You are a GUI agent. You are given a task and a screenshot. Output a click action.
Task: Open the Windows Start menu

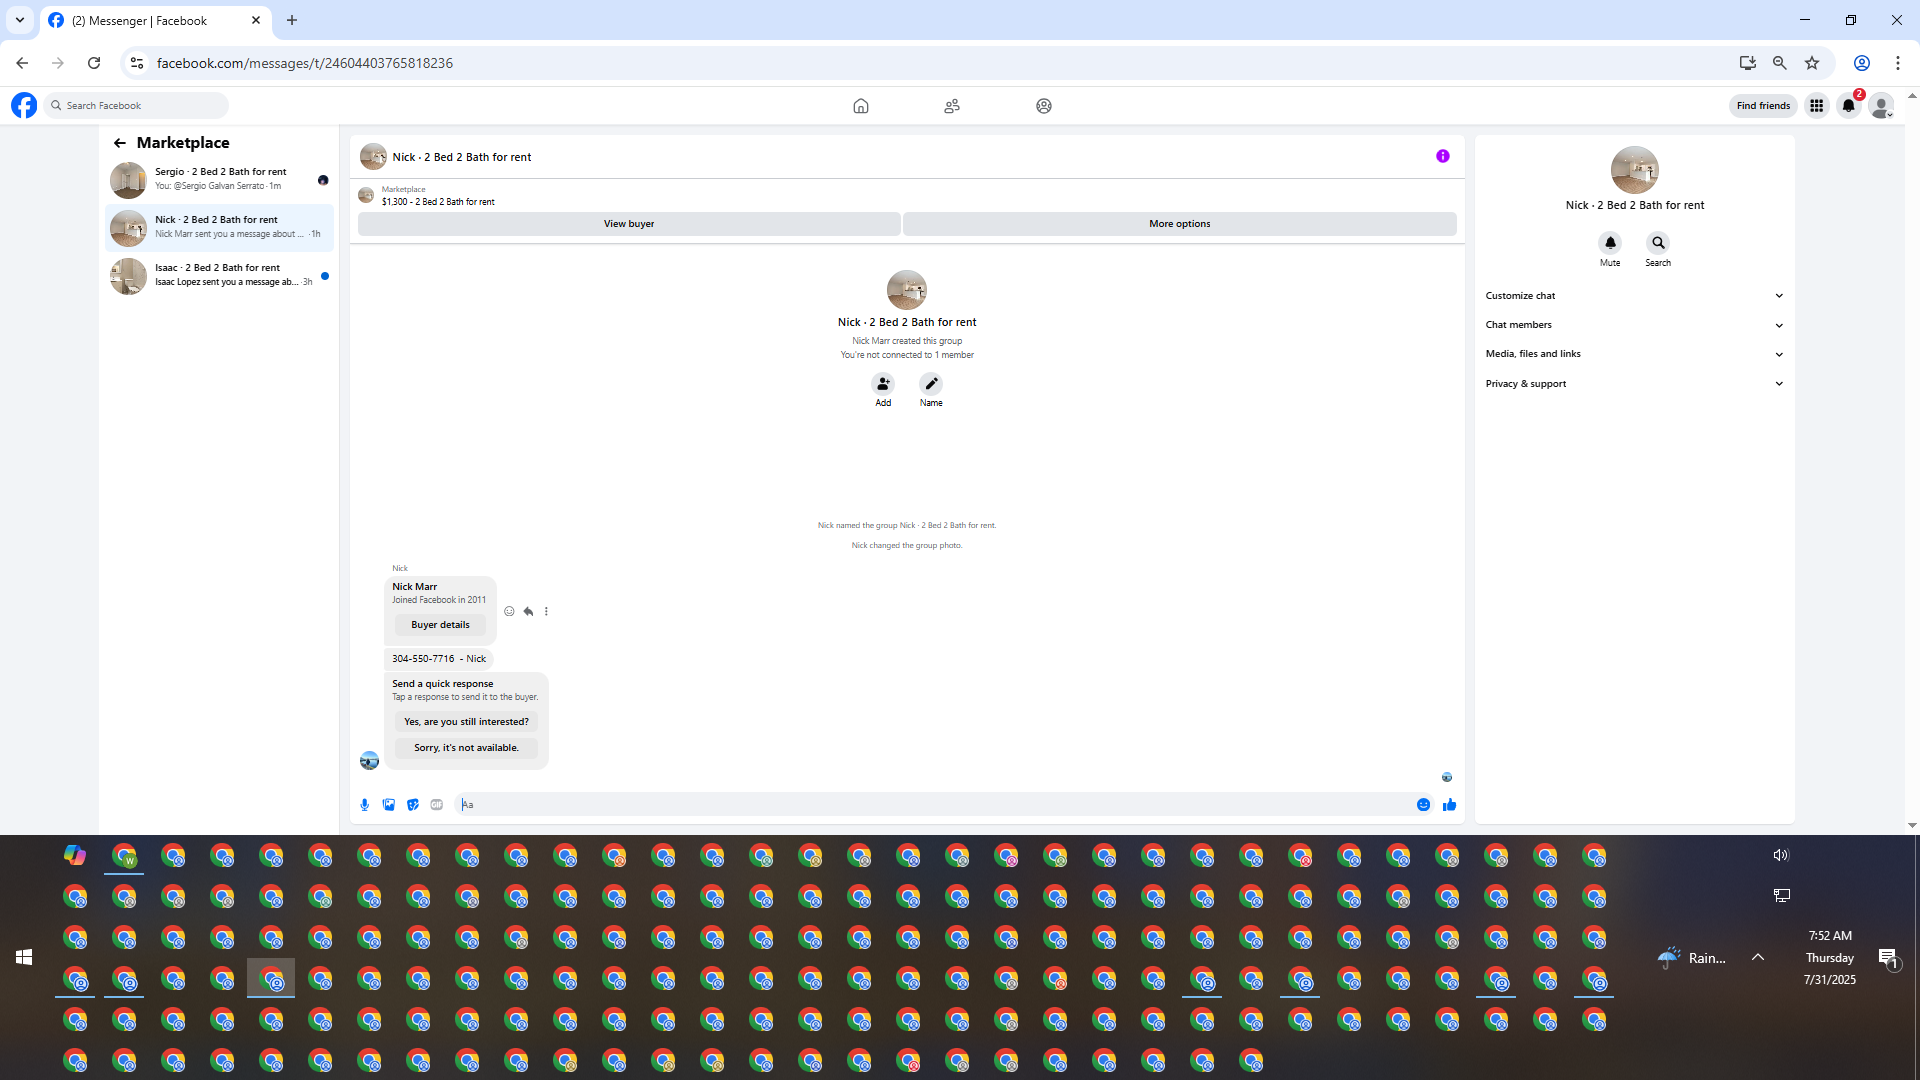click(x=24, y=957)
